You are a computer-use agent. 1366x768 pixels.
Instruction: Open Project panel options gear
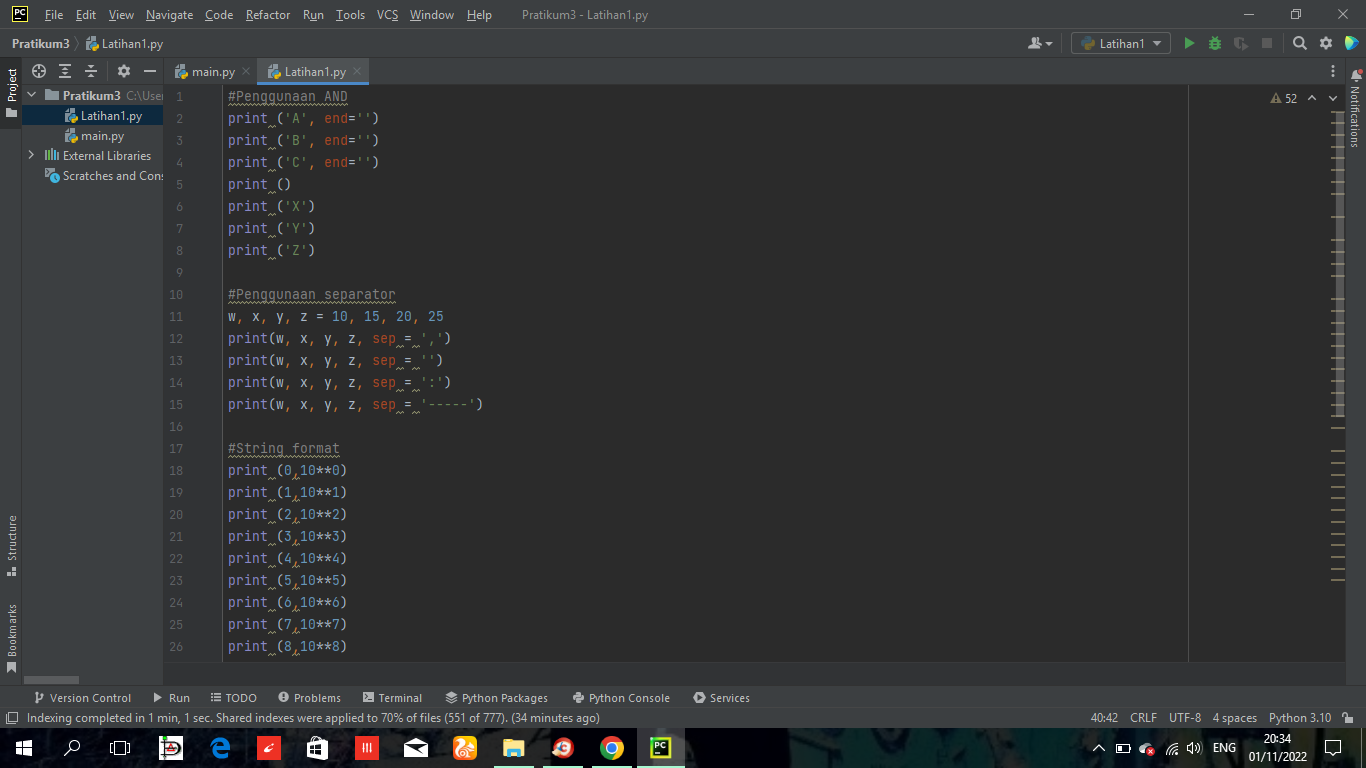pos(124,71)
